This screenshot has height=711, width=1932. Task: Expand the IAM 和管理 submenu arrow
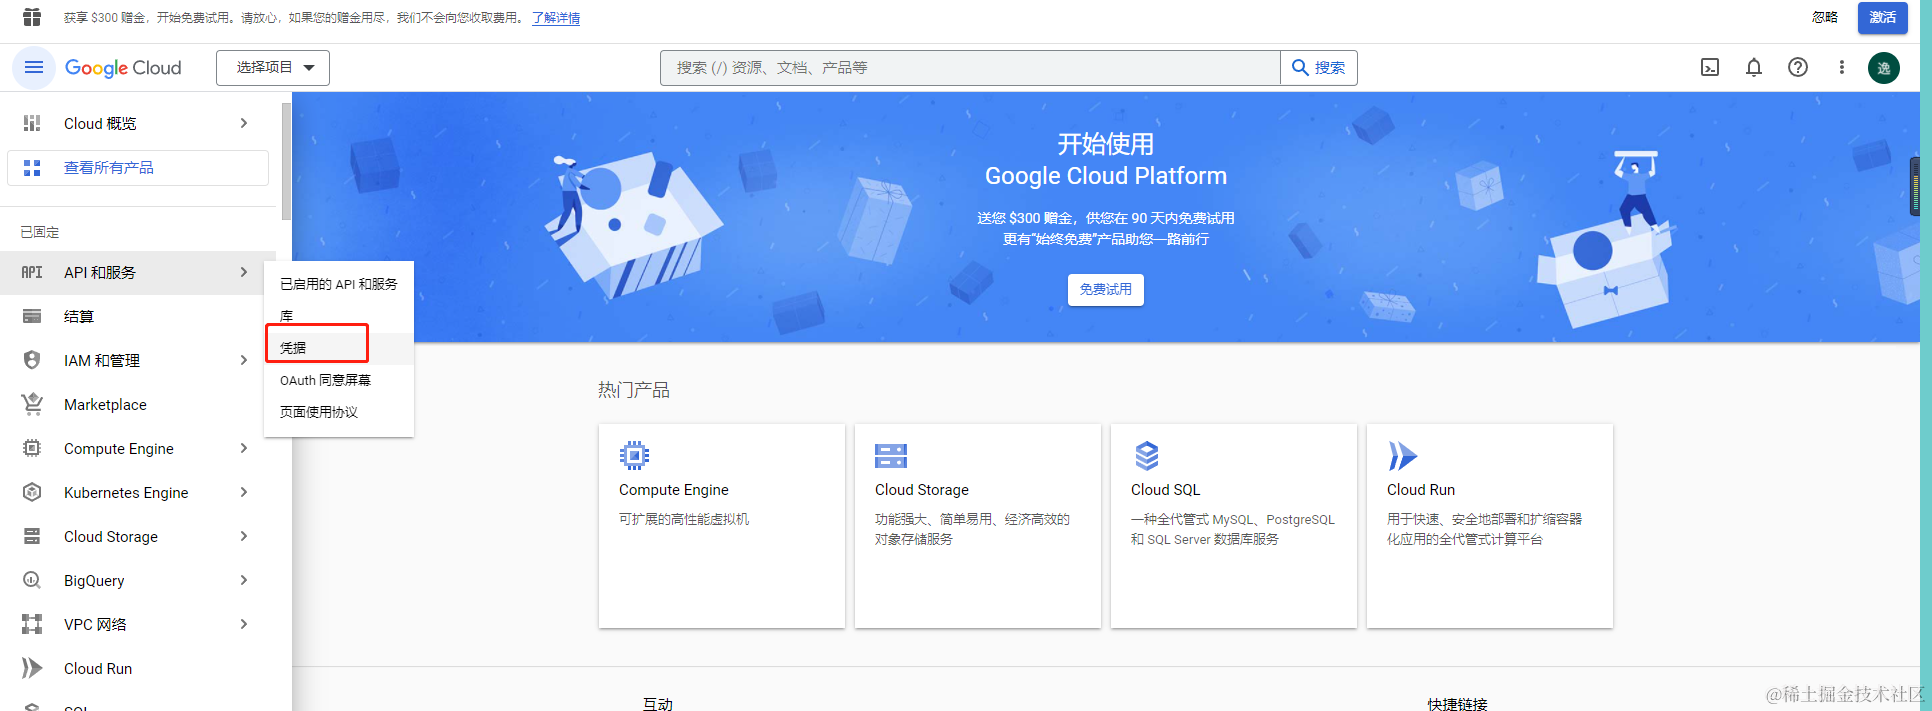coord(243,360)
